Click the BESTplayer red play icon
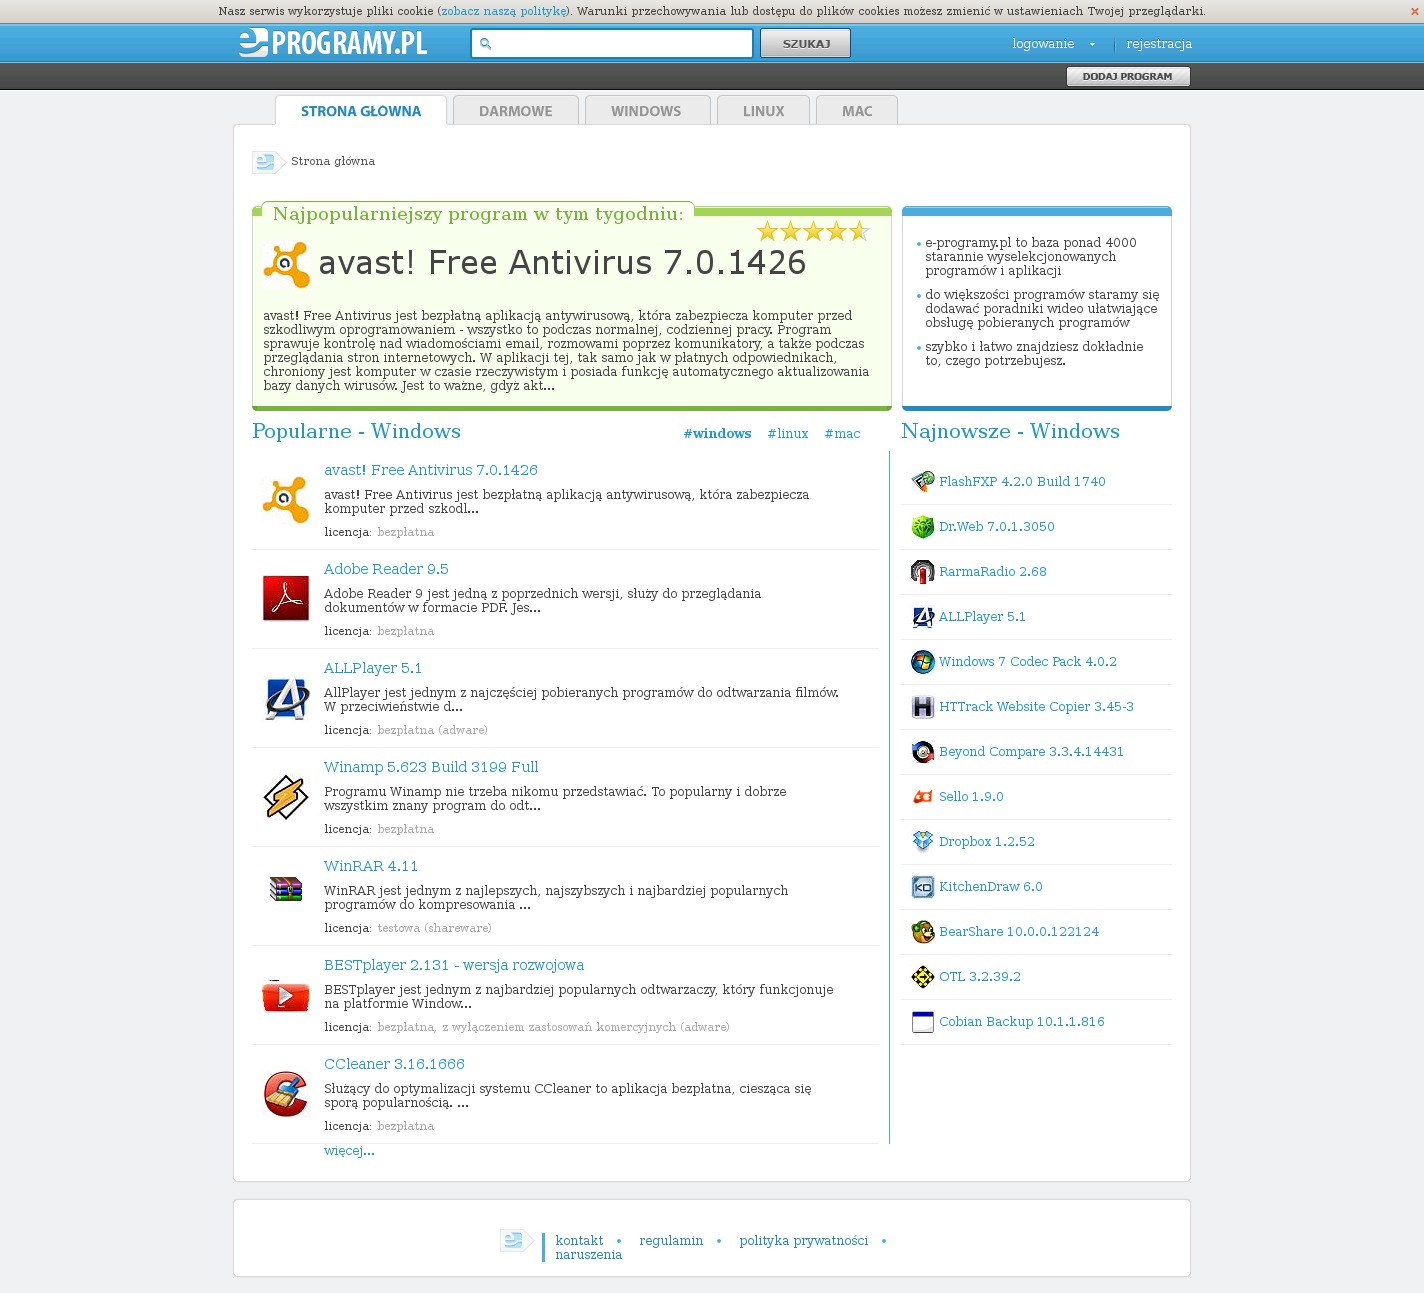The image size is (1424, 1293). pos(286,995)
